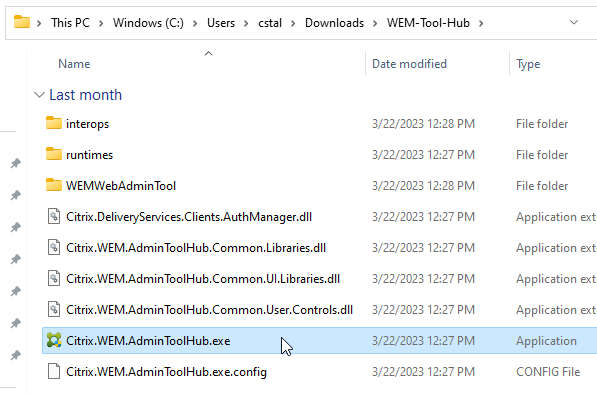
Task: Click the WEMWebAdminTool row date modified
Action: (423, 185)
